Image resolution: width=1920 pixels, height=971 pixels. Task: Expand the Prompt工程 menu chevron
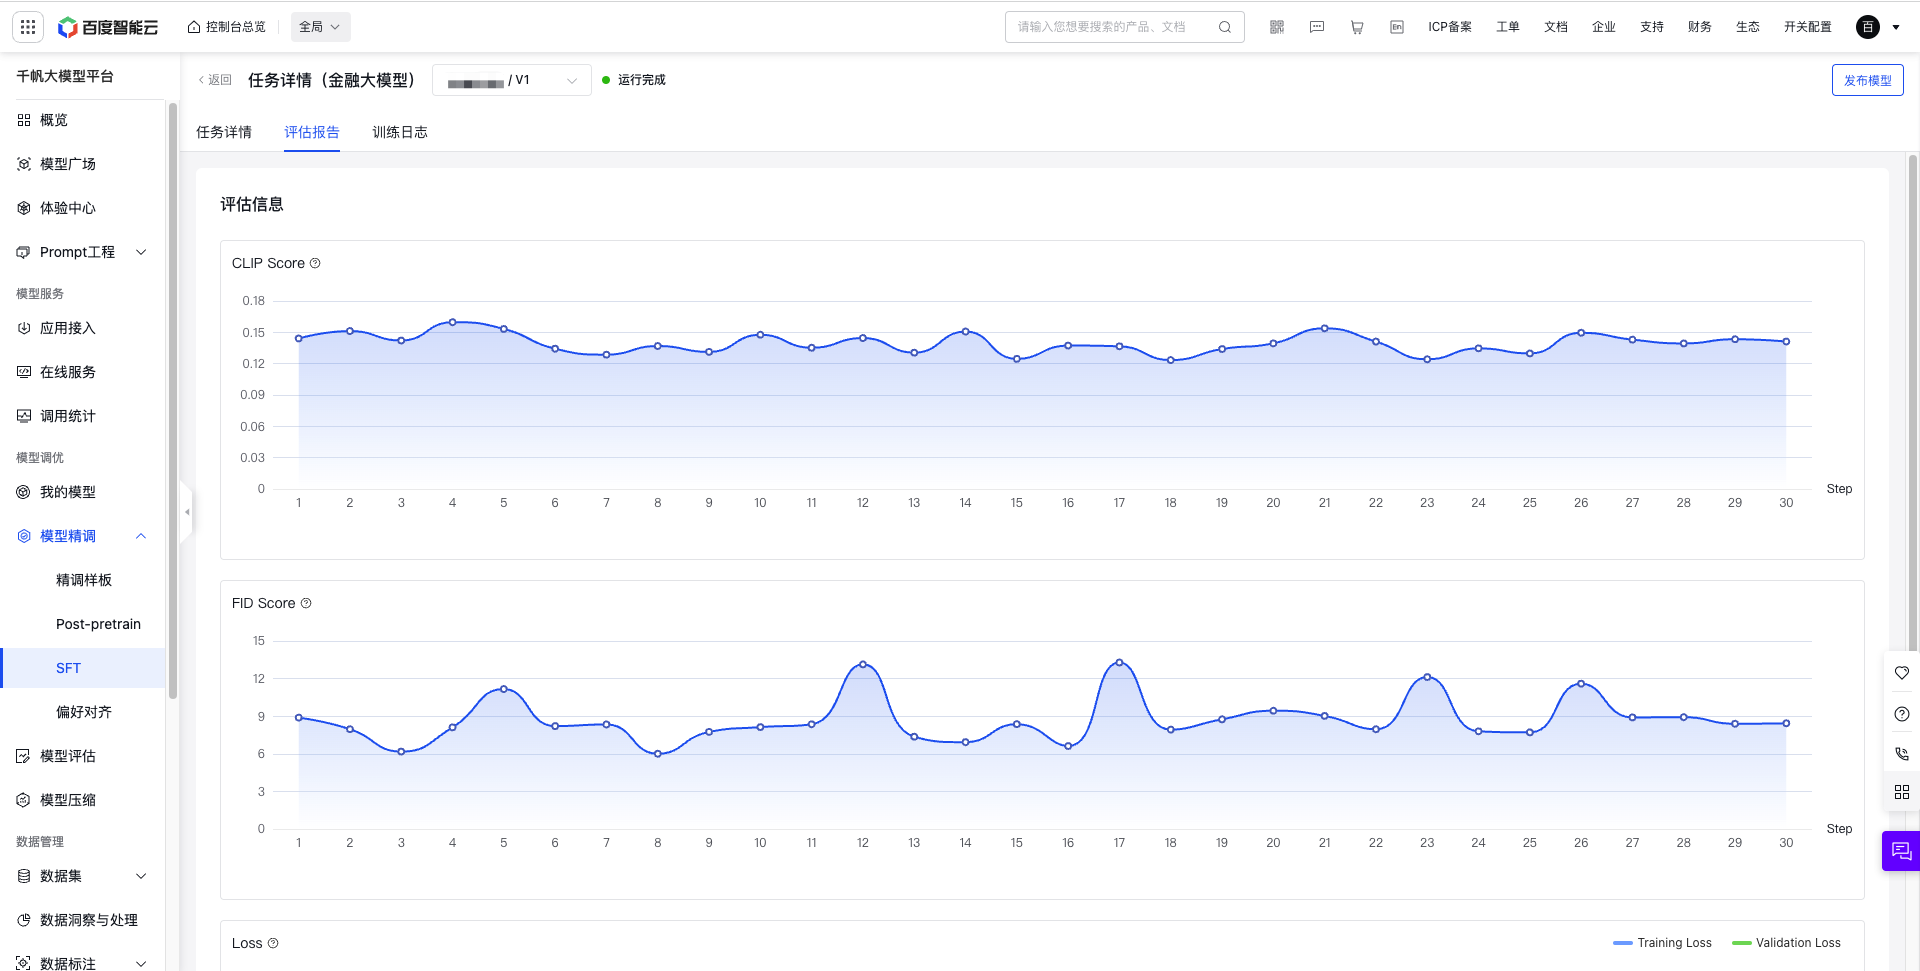141,252
